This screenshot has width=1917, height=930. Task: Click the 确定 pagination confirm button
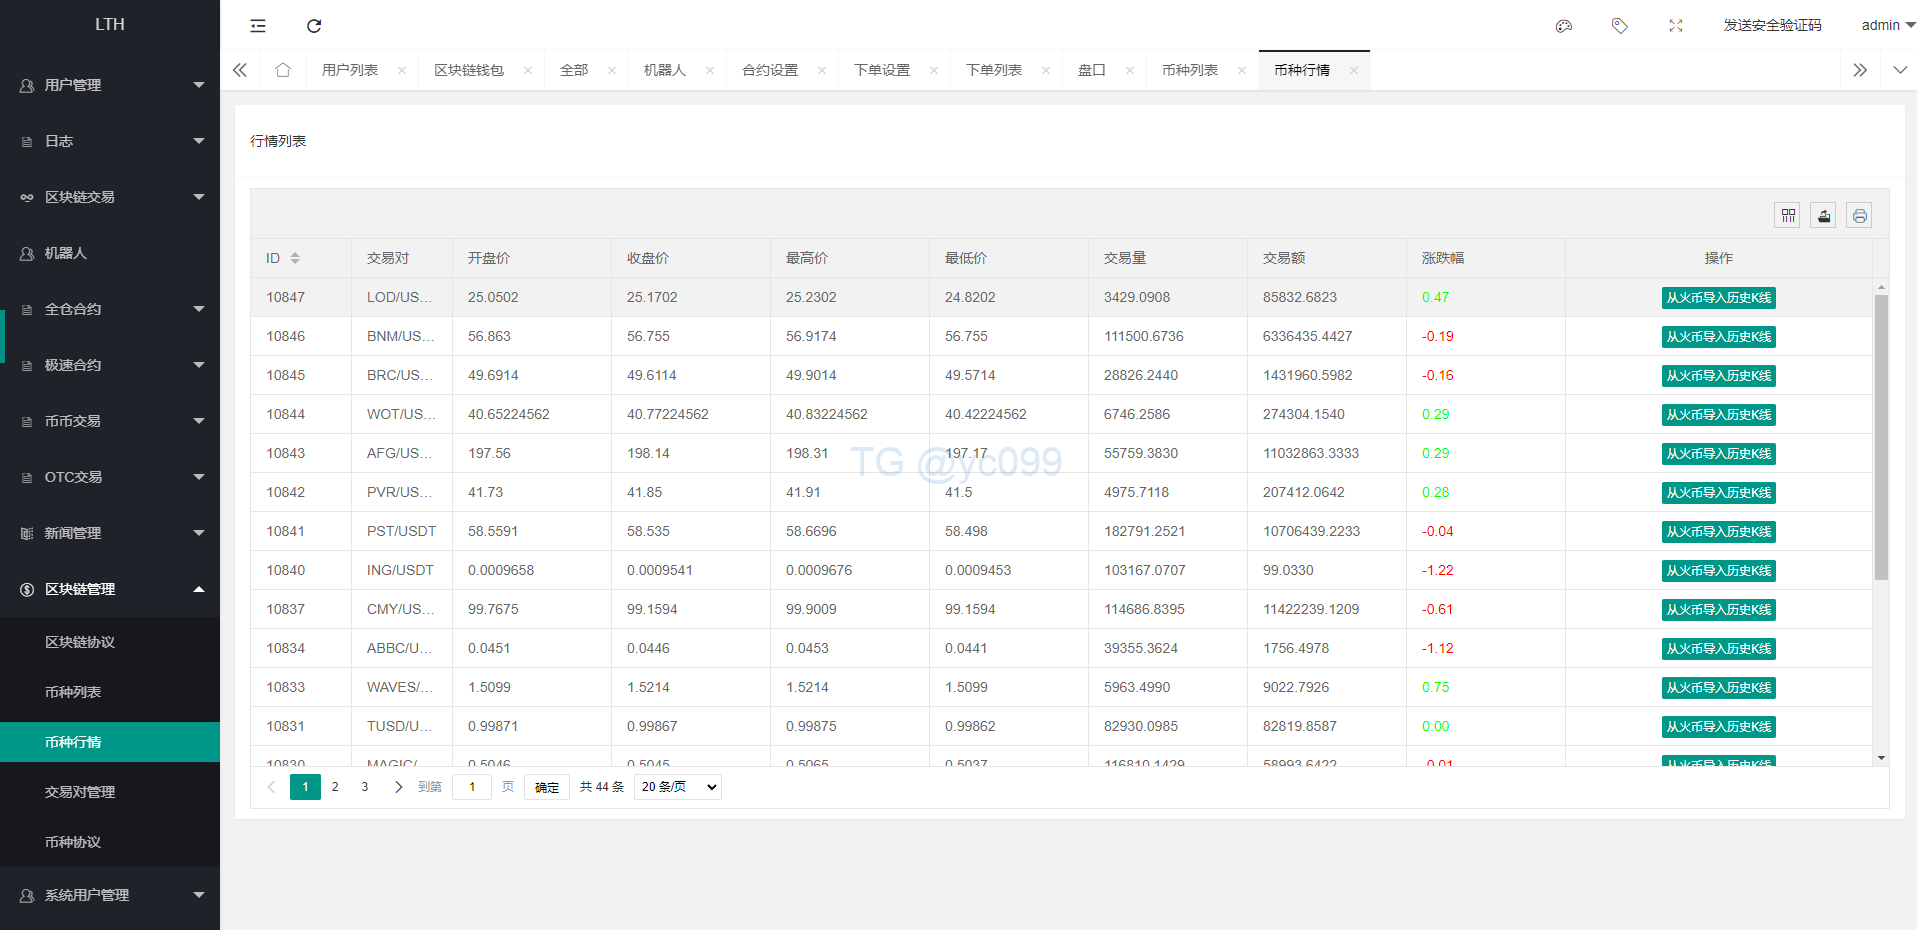pyautogui.click(x=547, y=787)
